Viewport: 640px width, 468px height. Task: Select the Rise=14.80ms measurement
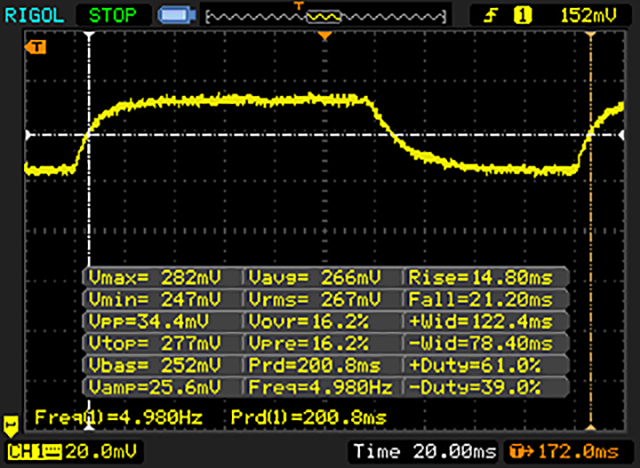pos(486,276)
